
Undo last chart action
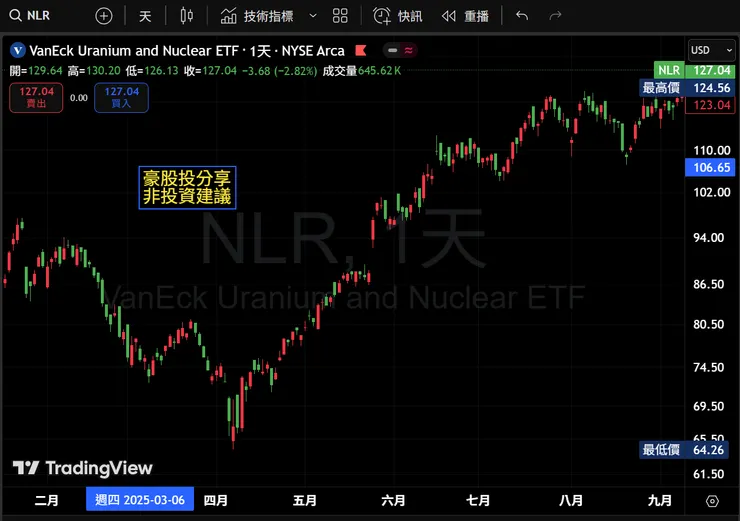[522, 16]
